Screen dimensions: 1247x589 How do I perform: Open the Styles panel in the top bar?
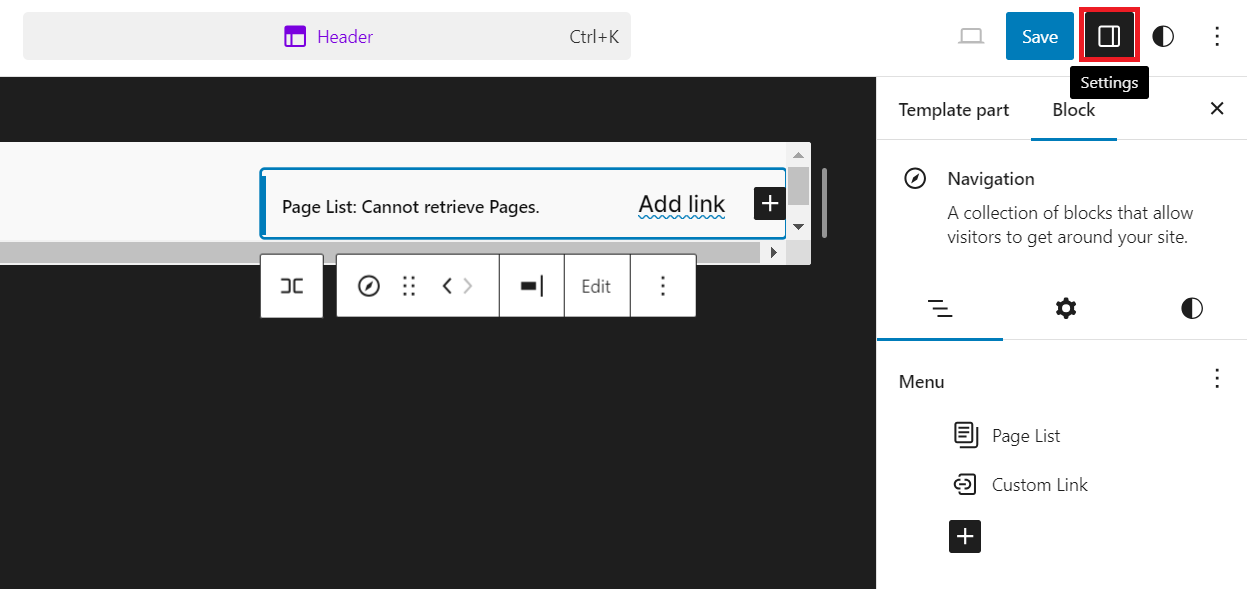coord(1162,35)
